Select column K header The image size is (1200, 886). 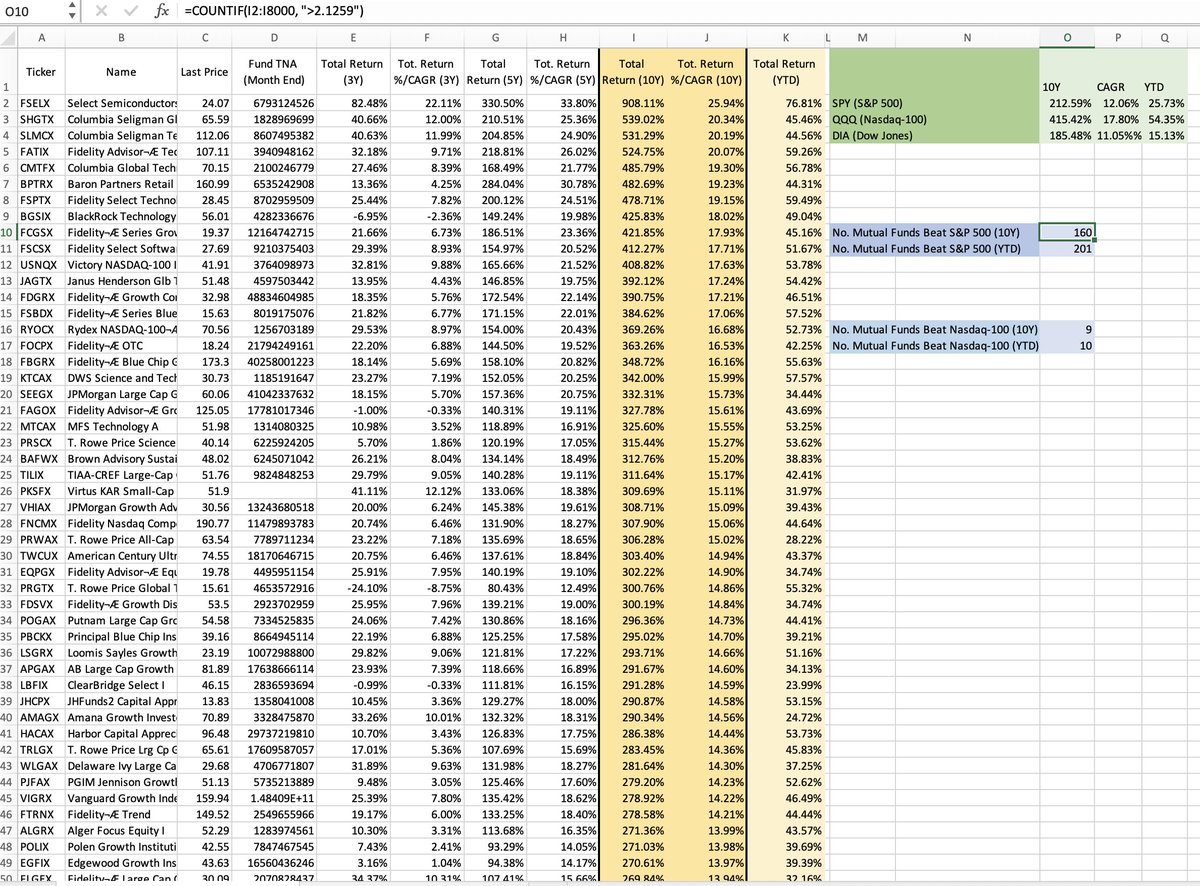pyautogui.click(x=784, y=38)
